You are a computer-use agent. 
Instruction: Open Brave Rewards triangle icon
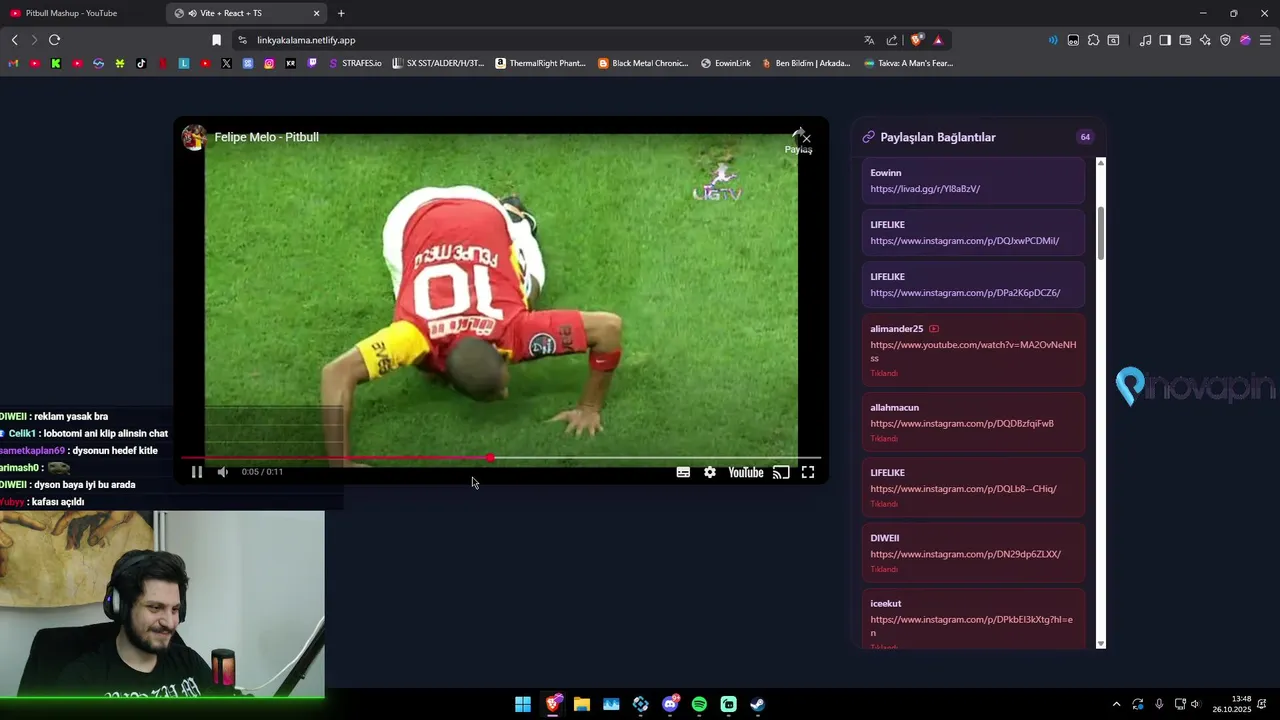coord(938,40)
